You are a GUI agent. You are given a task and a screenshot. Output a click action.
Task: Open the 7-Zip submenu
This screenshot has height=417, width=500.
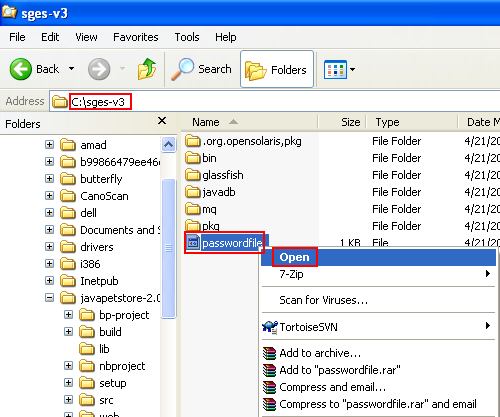point(378,274)
